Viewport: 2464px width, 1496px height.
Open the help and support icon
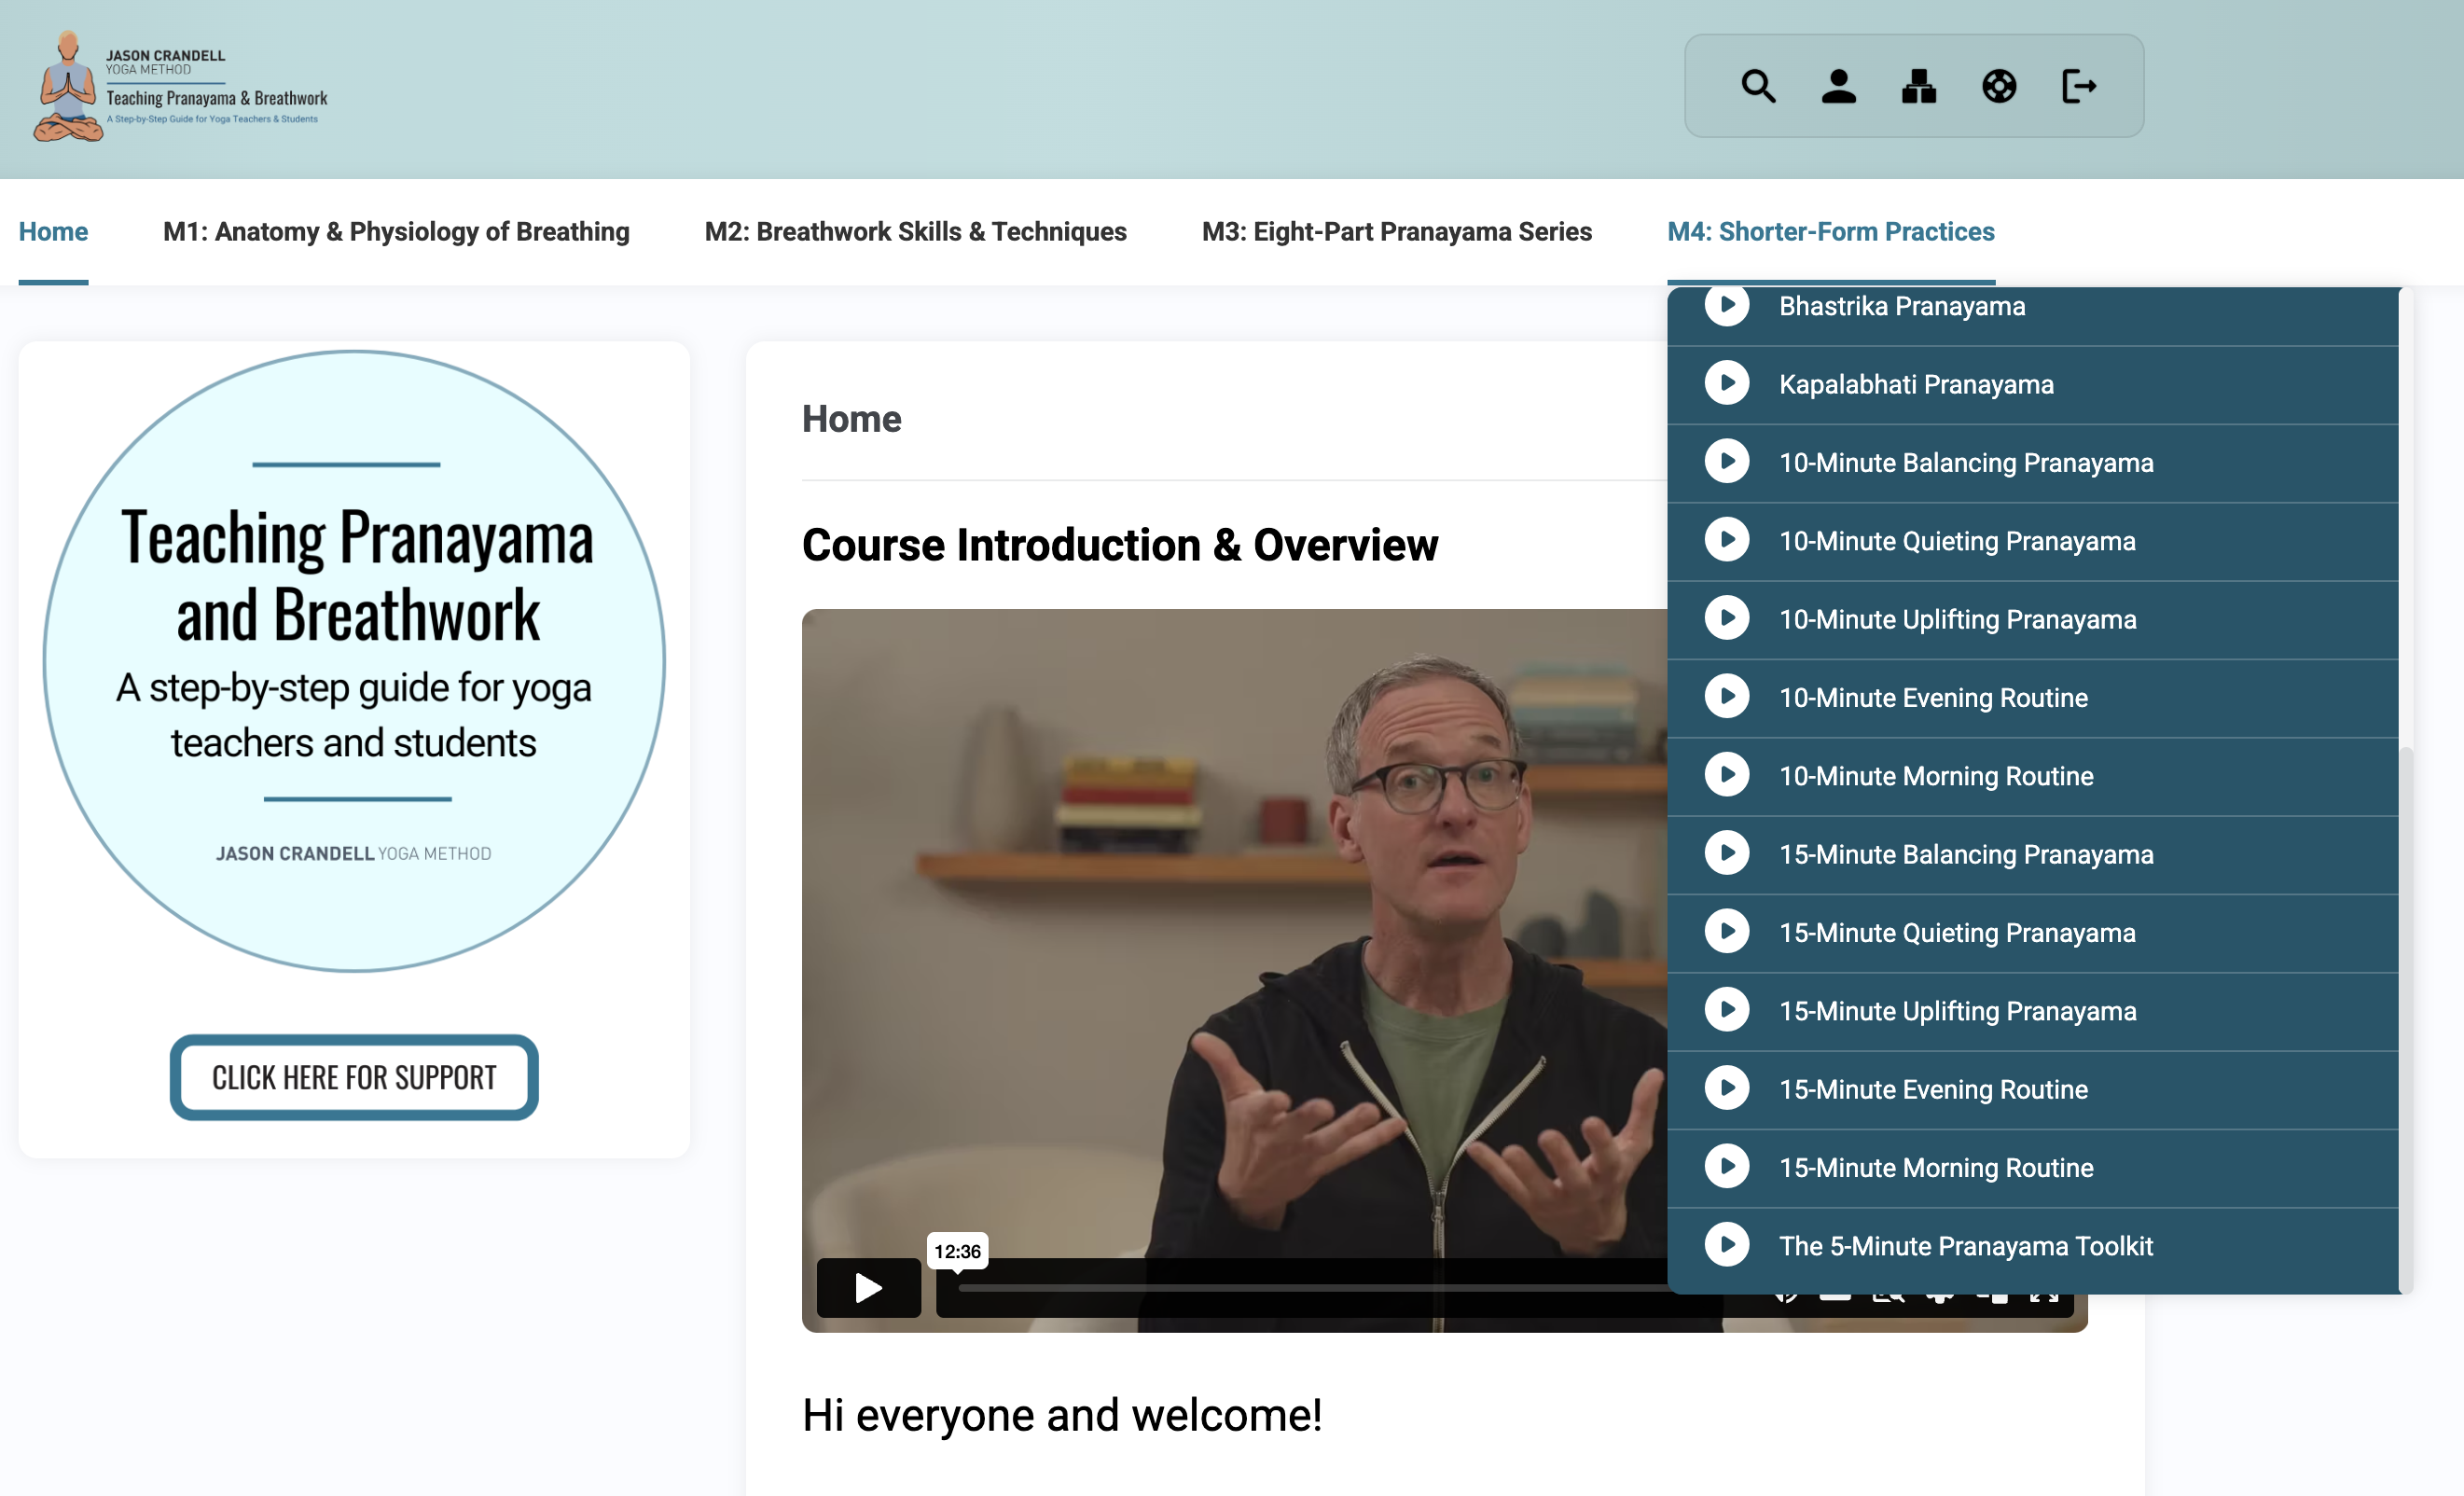[x=1999, y=86]
